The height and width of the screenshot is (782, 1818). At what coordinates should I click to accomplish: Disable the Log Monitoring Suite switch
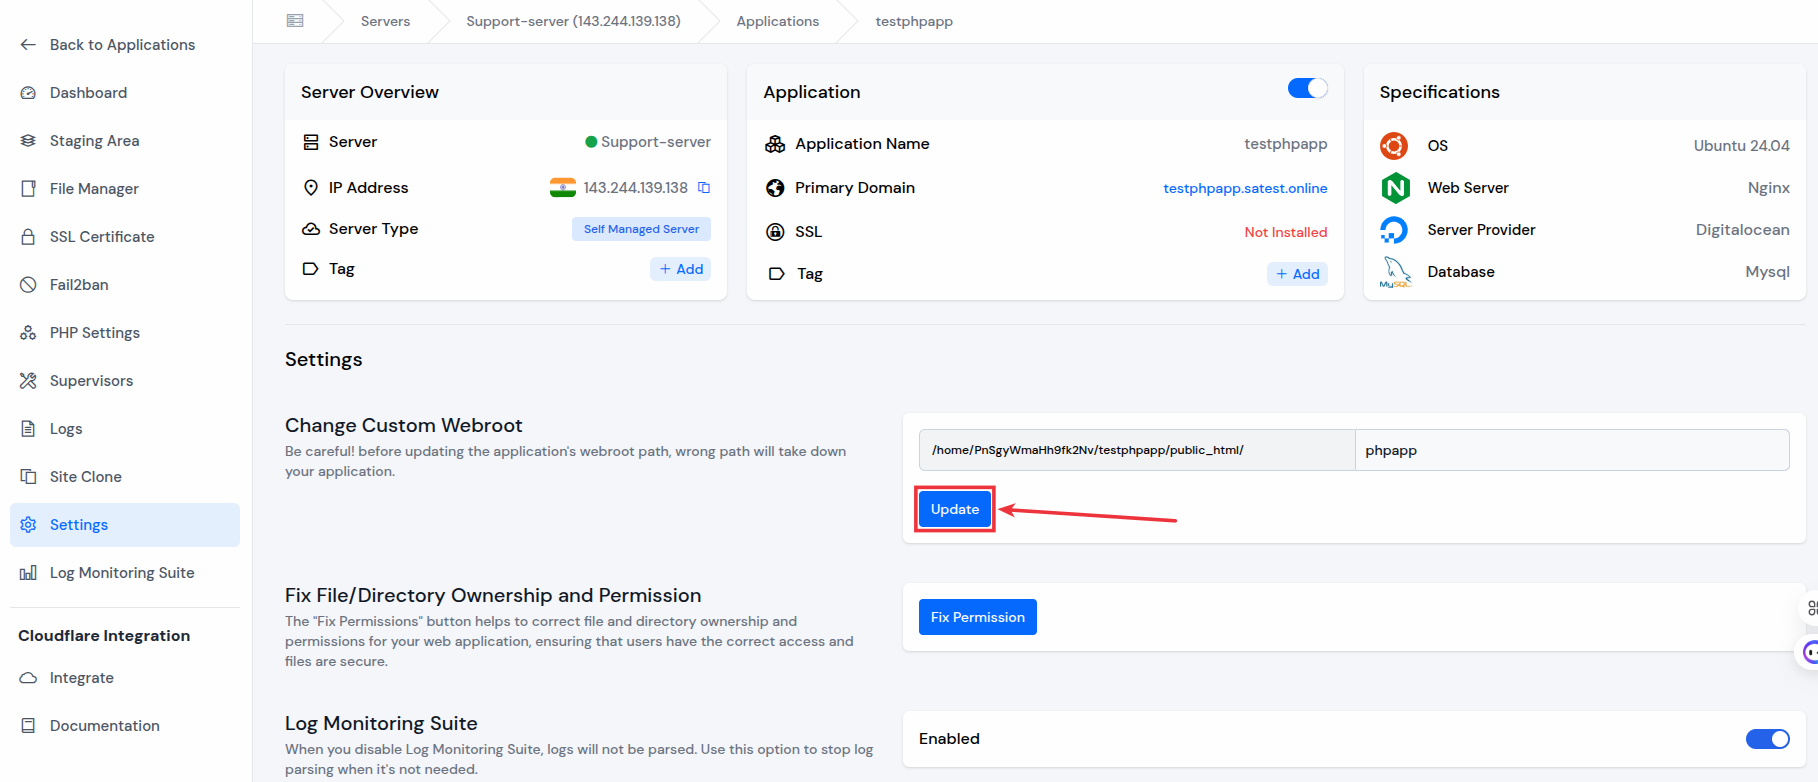(x=1768, y=739)
